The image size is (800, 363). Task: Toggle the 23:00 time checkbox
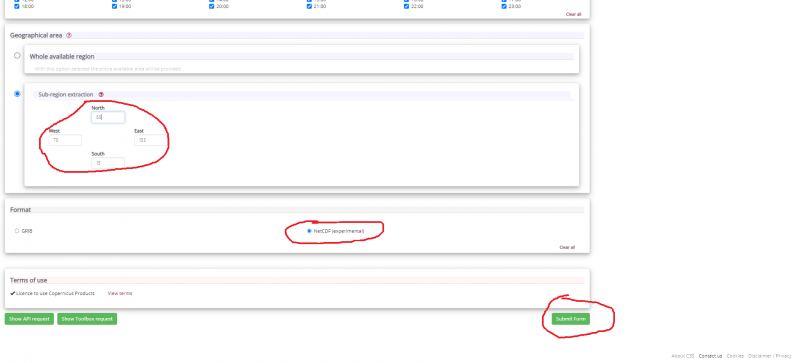click(x=504, y=7)
